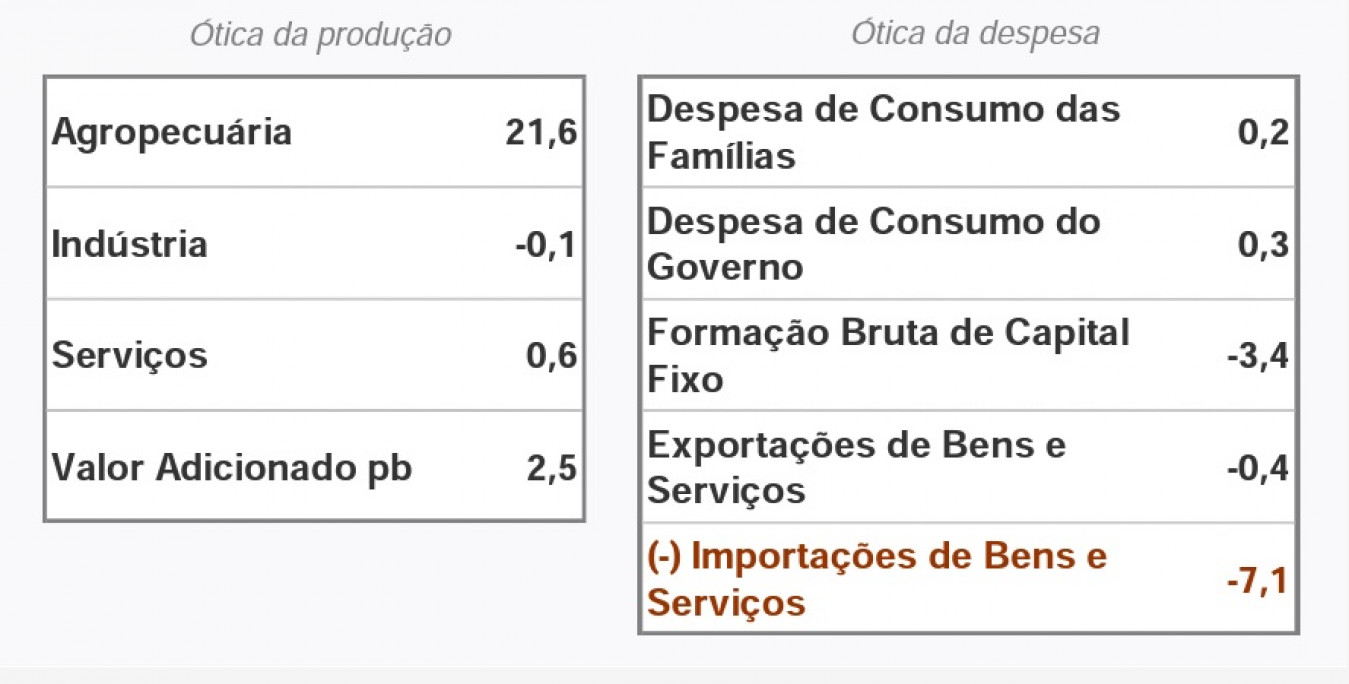Click the Indústria value -0,1
Image resolution: width=1349 pixels, height=684 pixels.
[546, 244]
